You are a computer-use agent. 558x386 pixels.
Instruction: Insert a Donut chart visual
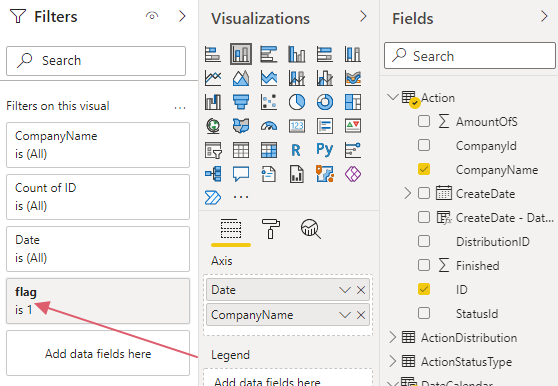(325, 102)
